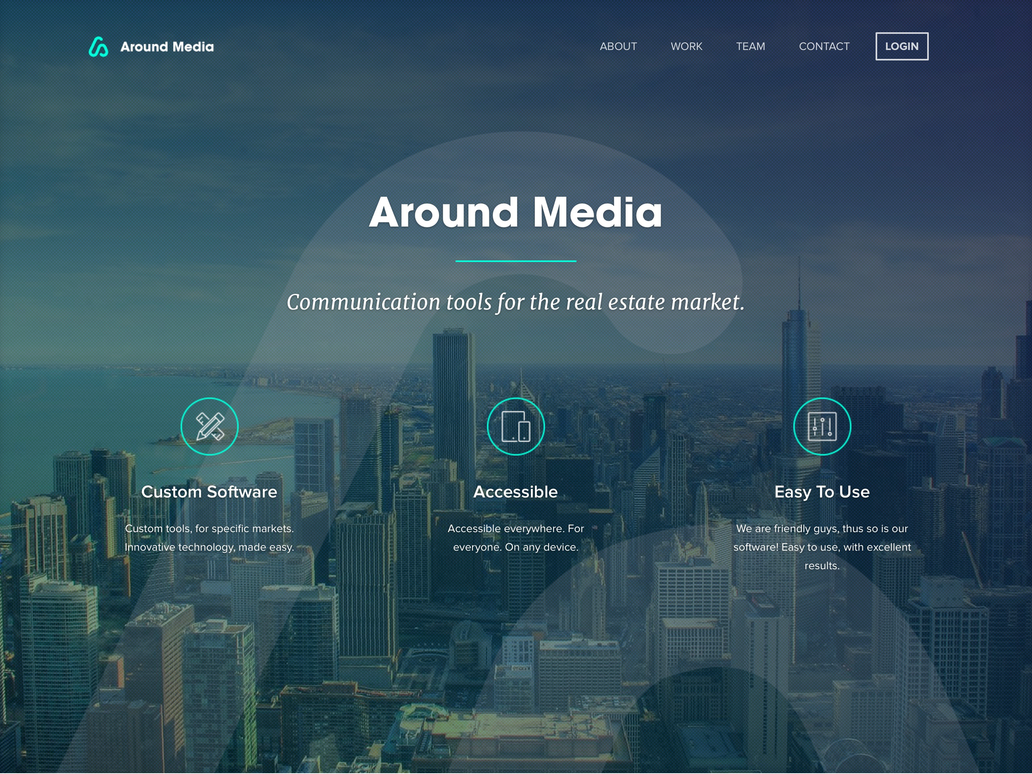Viewport: 1032px width, 774px height.
Task: Click the tagline about communication tools
Action: (515, 302)
